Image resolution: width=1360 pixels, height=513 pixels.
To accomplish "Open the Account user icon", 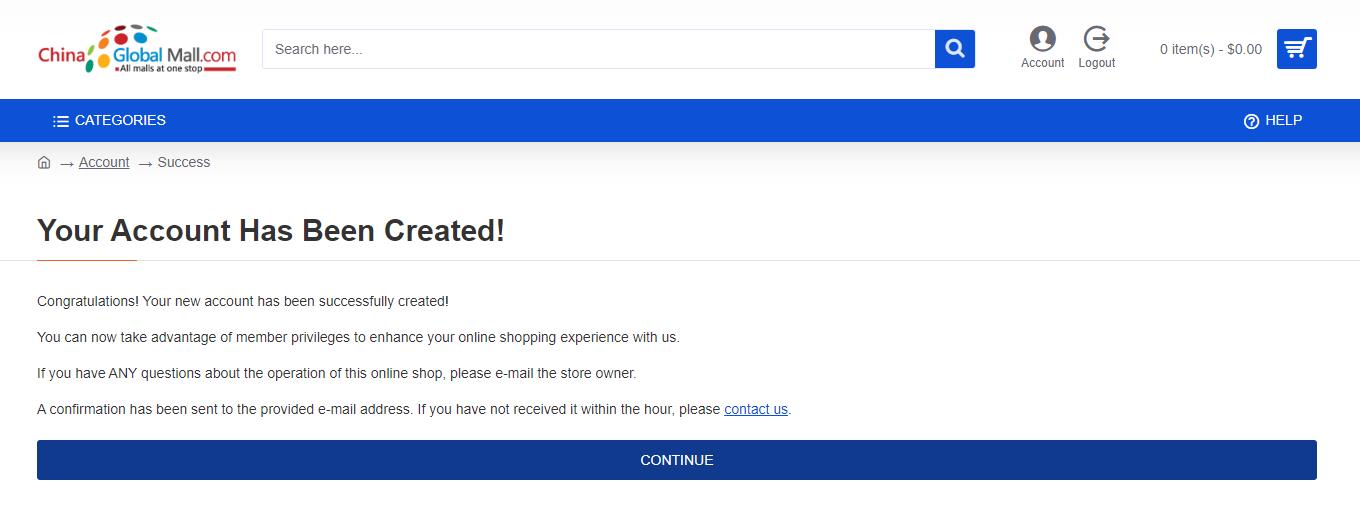I will [x=1042, y=39].
